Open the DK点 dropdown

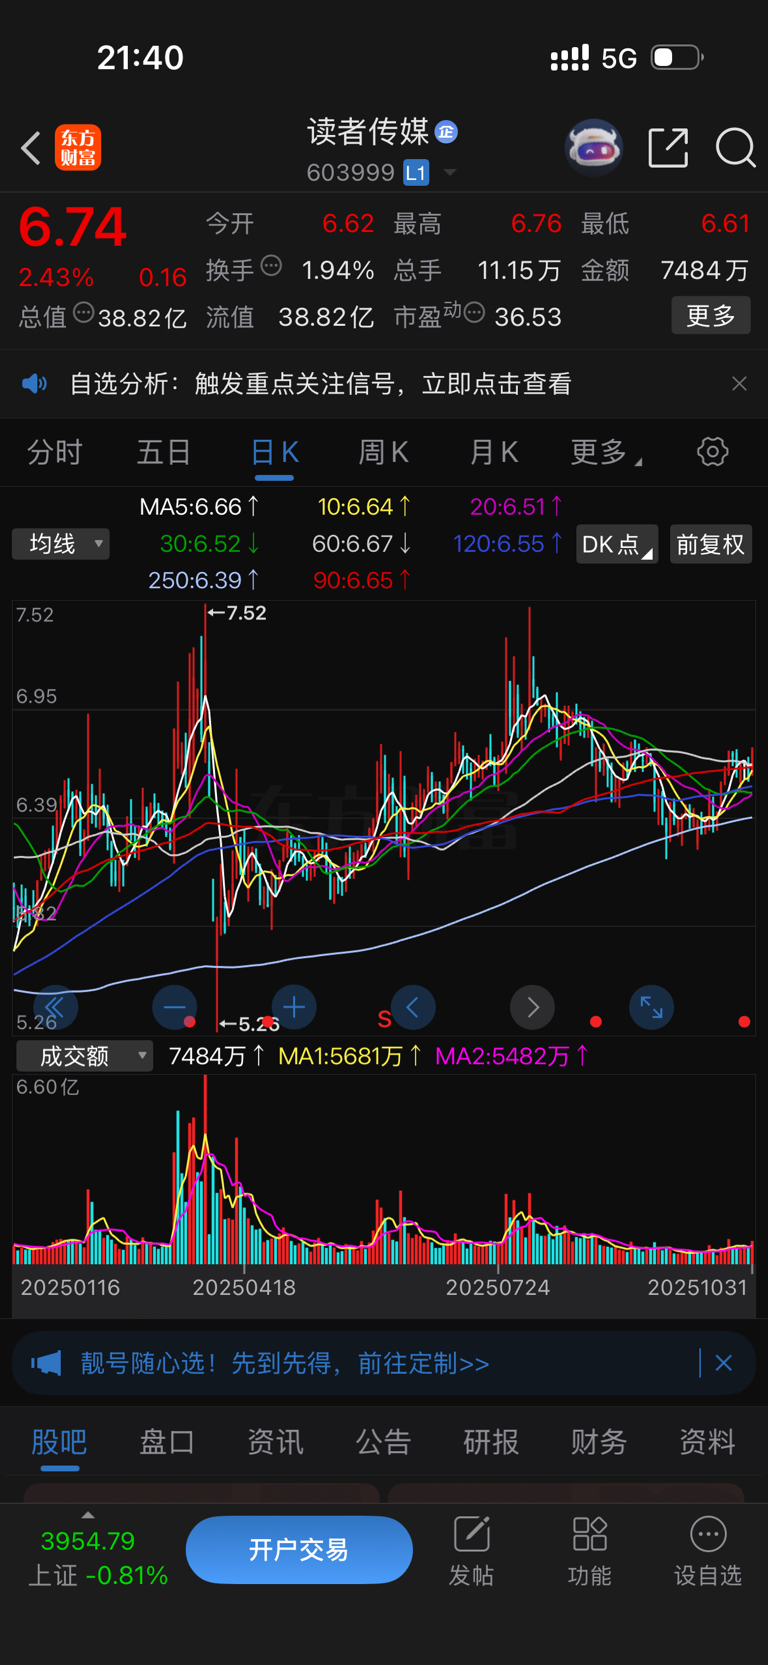click(x=617, y=544)
